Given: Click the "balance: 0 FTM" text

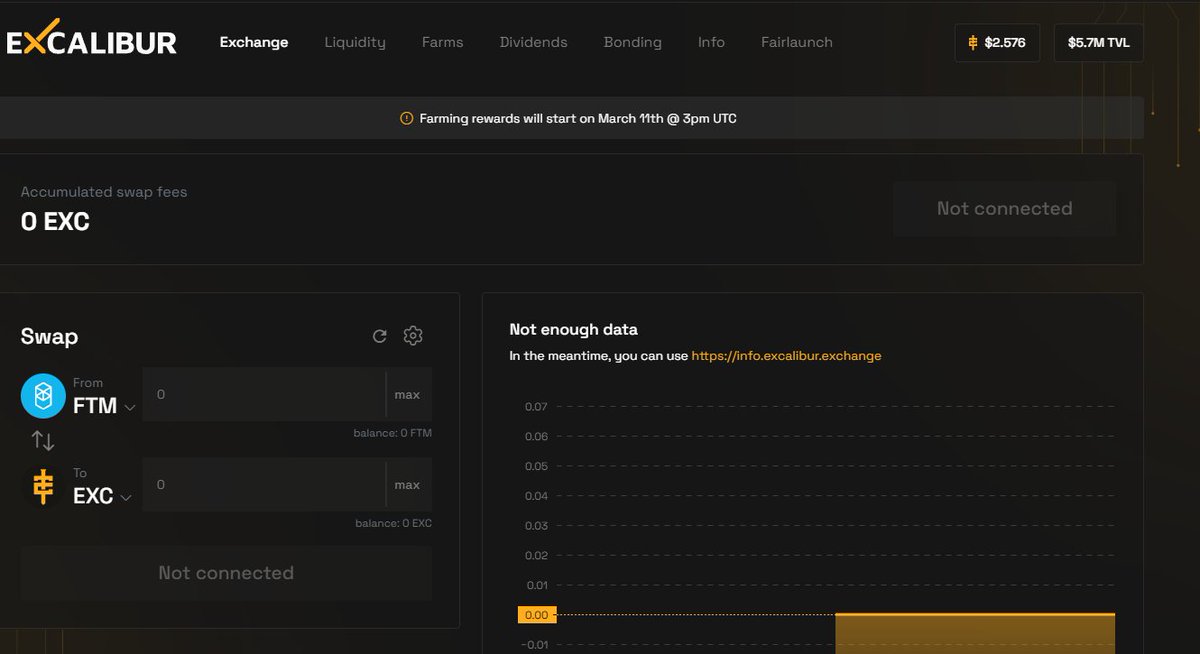Looking at the screenshot, I should (x=392, y=433).
